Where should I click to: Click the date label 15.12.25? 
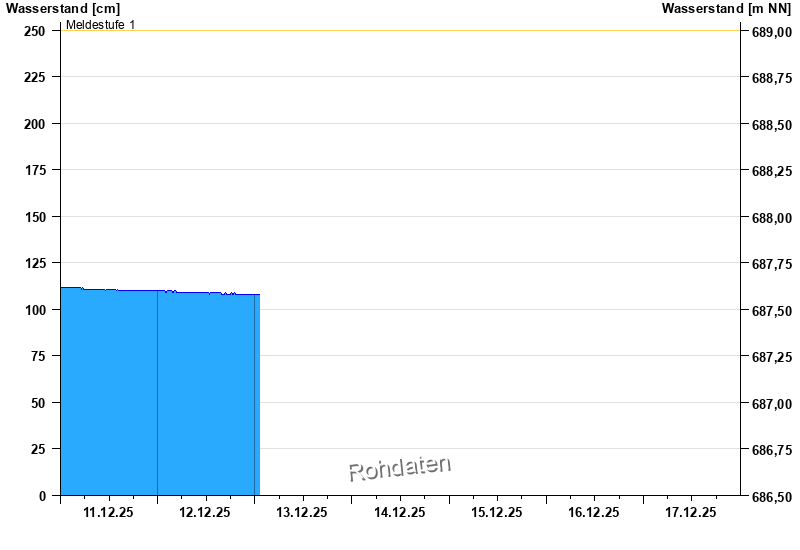coord(496,512)
